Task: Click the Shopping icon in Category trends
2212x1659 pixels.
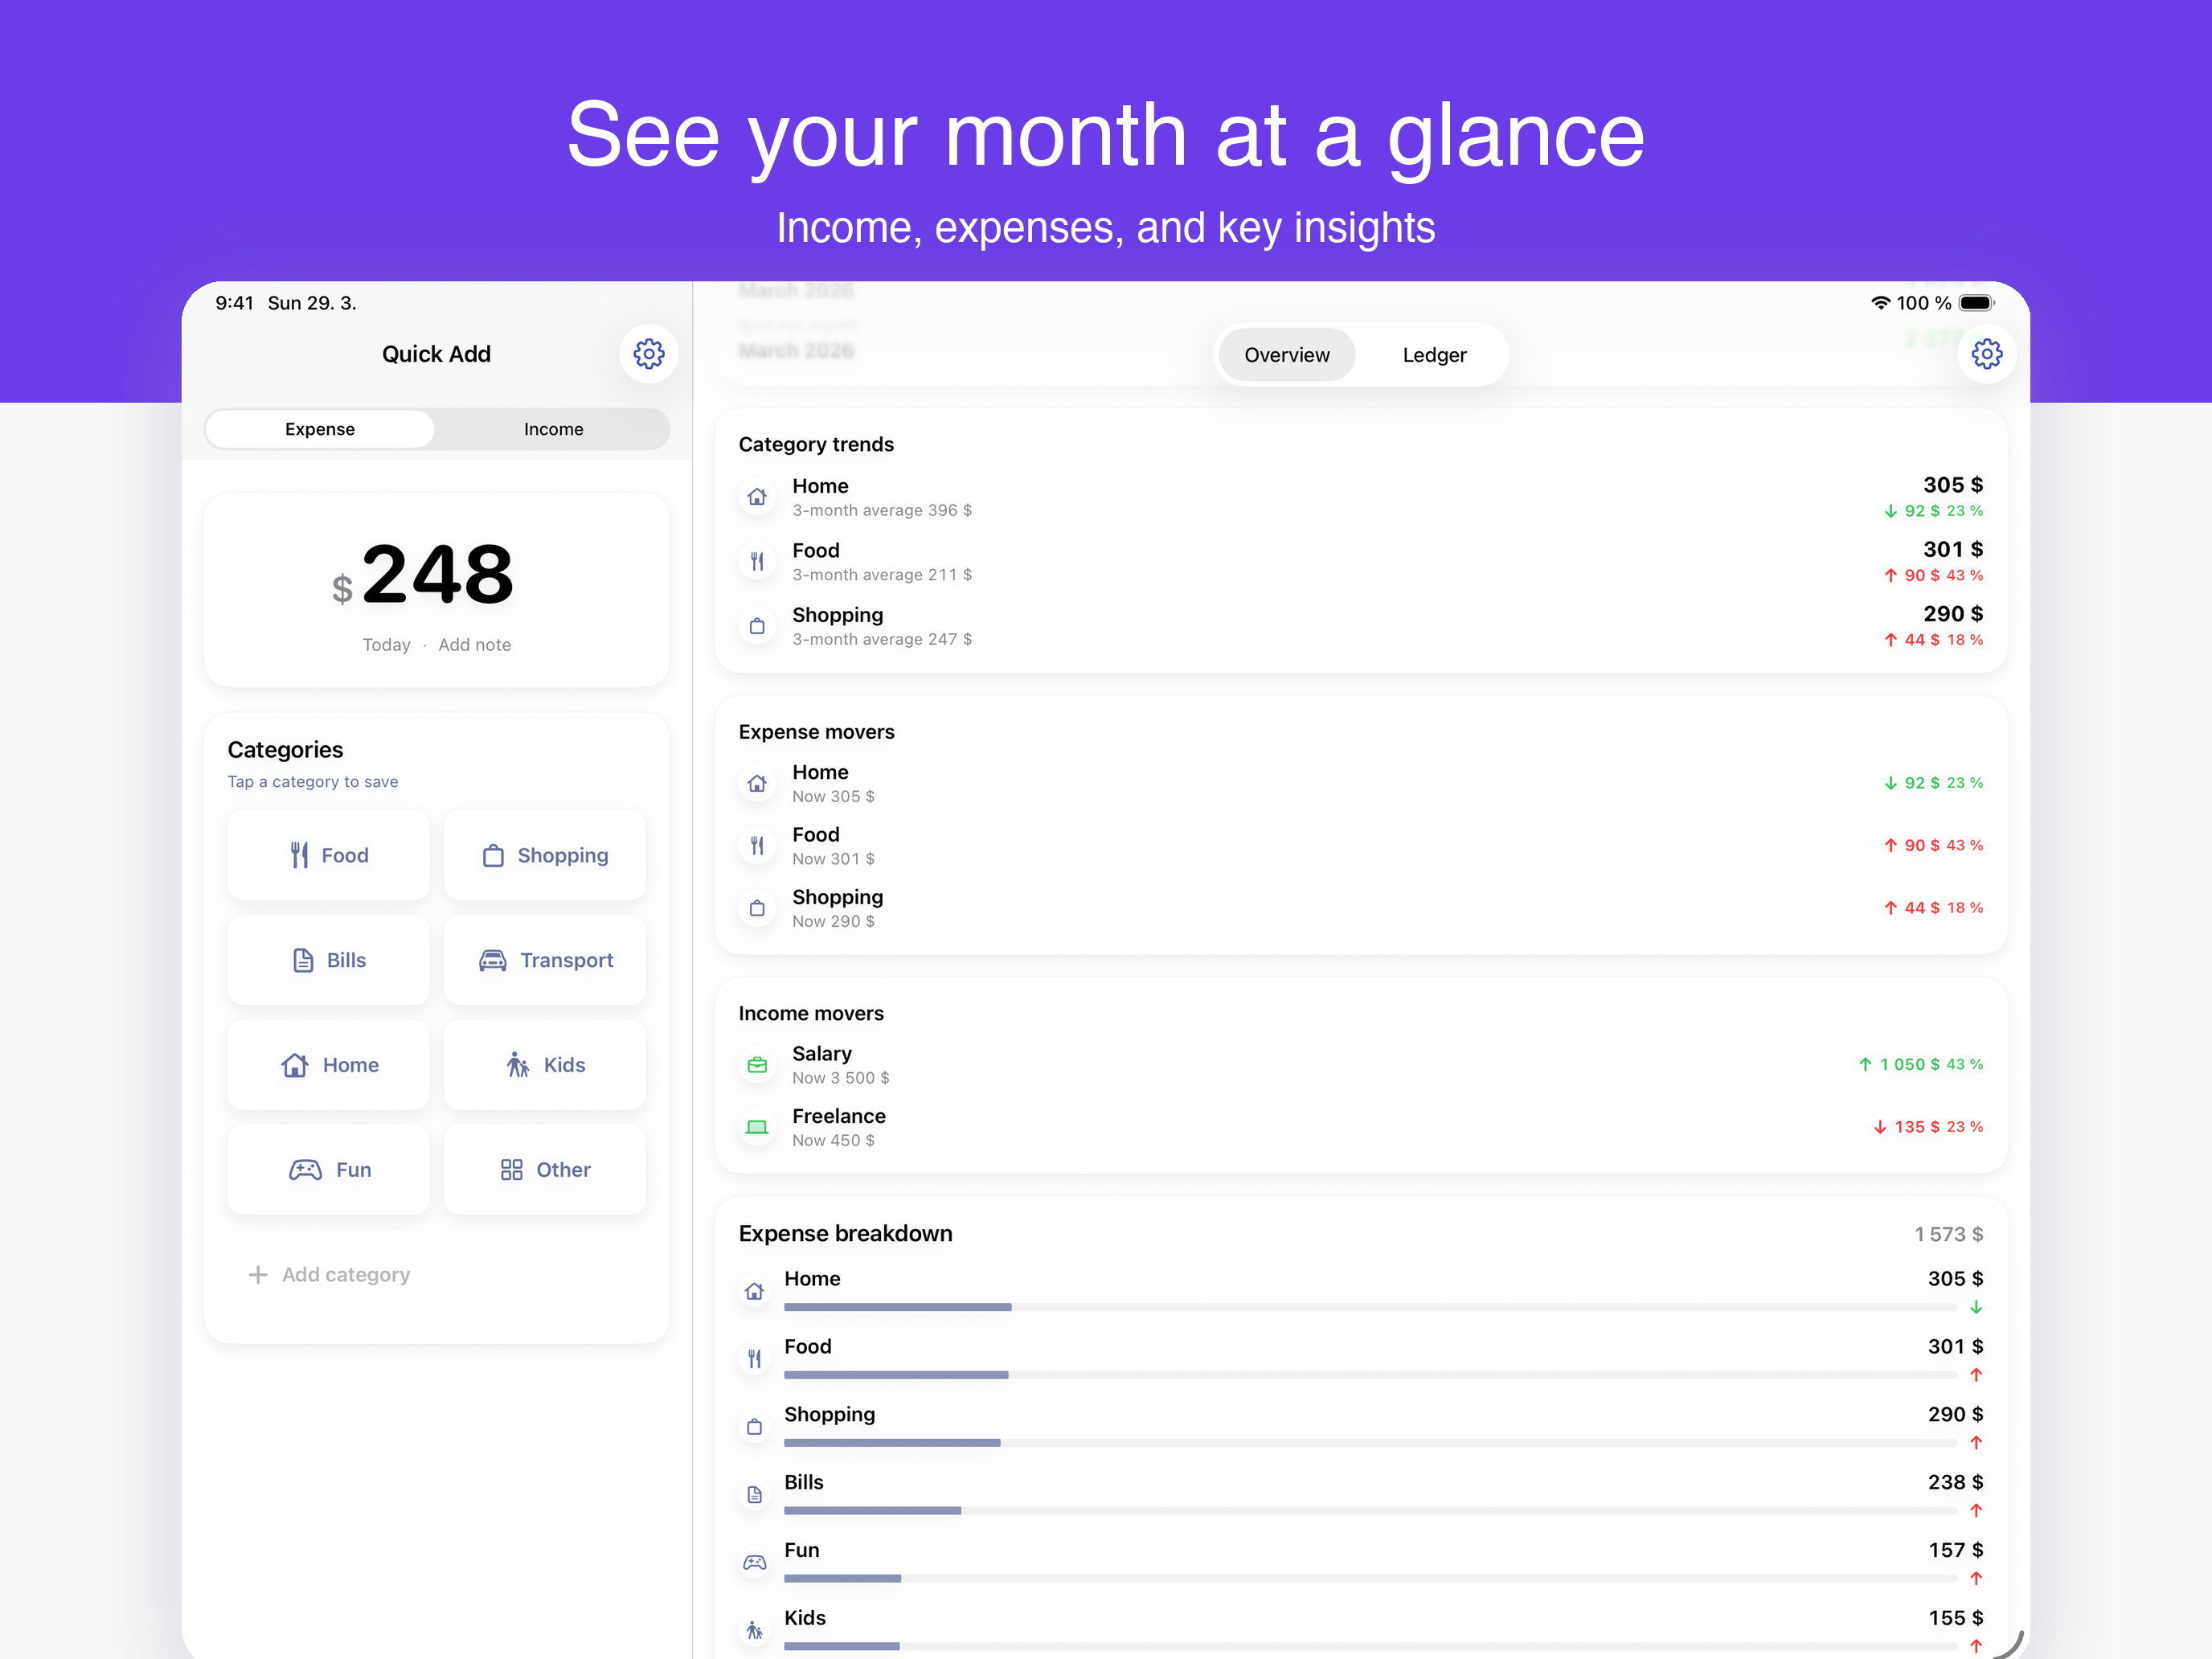Action: (x=757, y=626)
